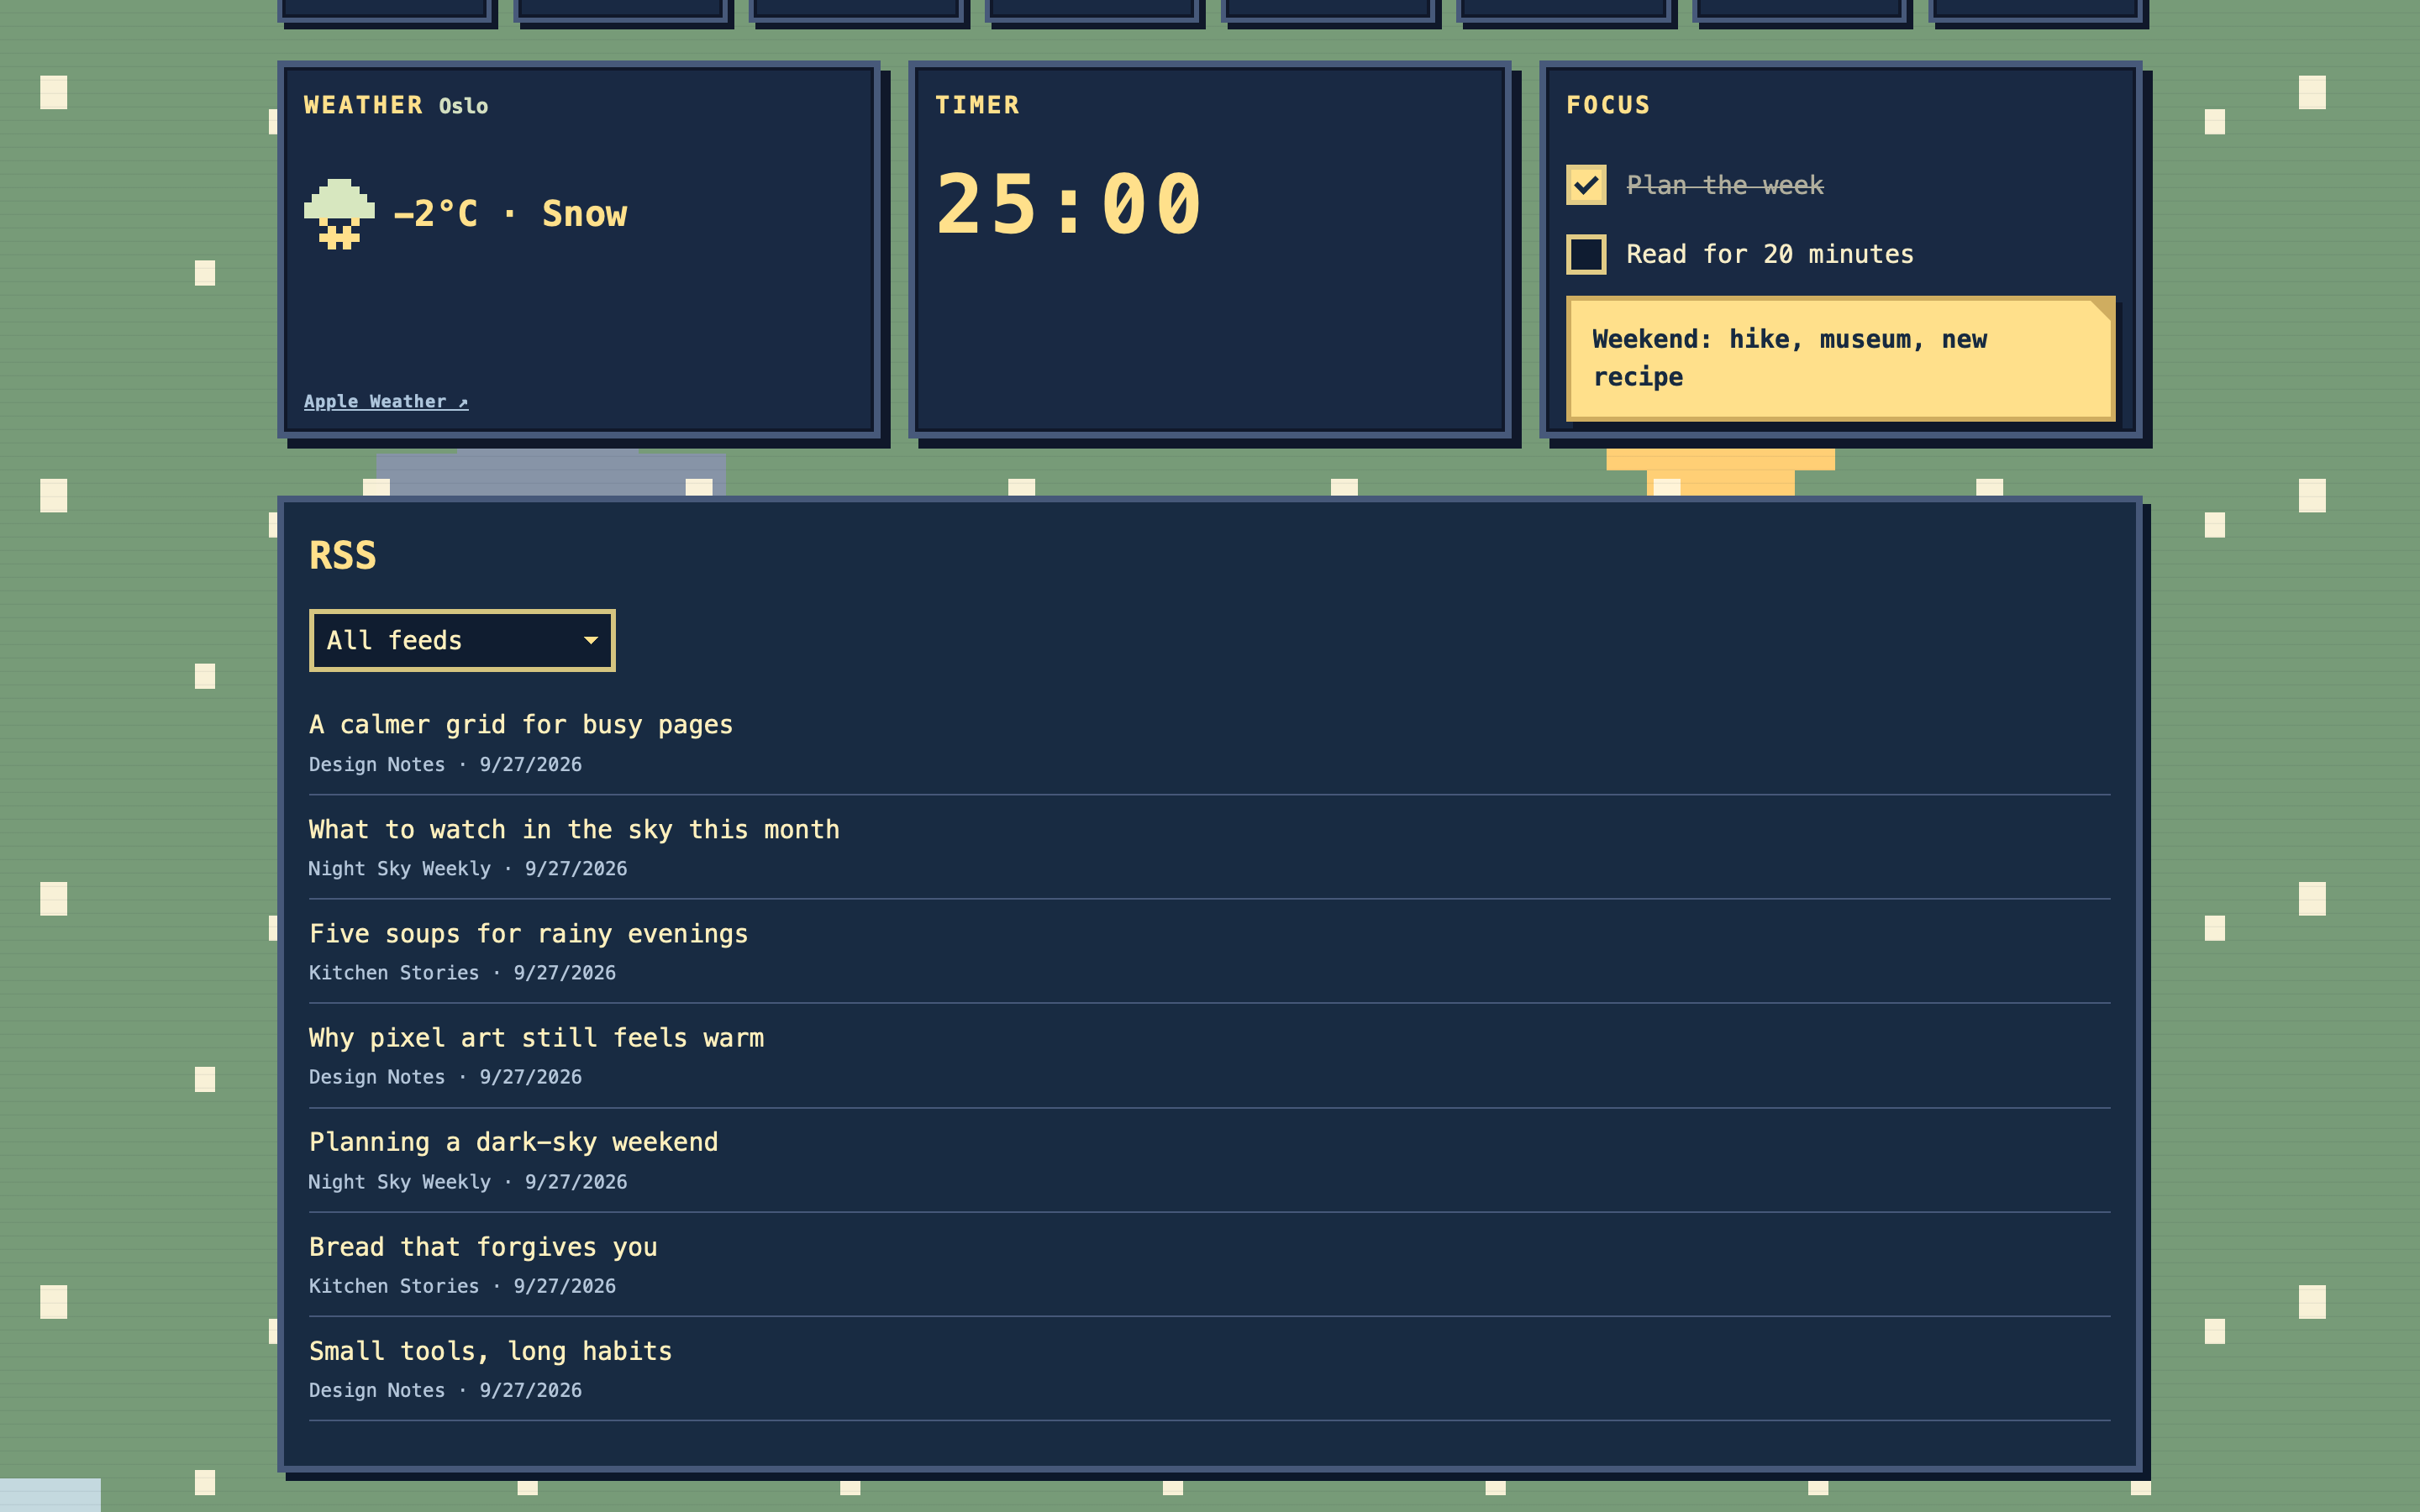Click the TIMER widget title

[977, 105]
